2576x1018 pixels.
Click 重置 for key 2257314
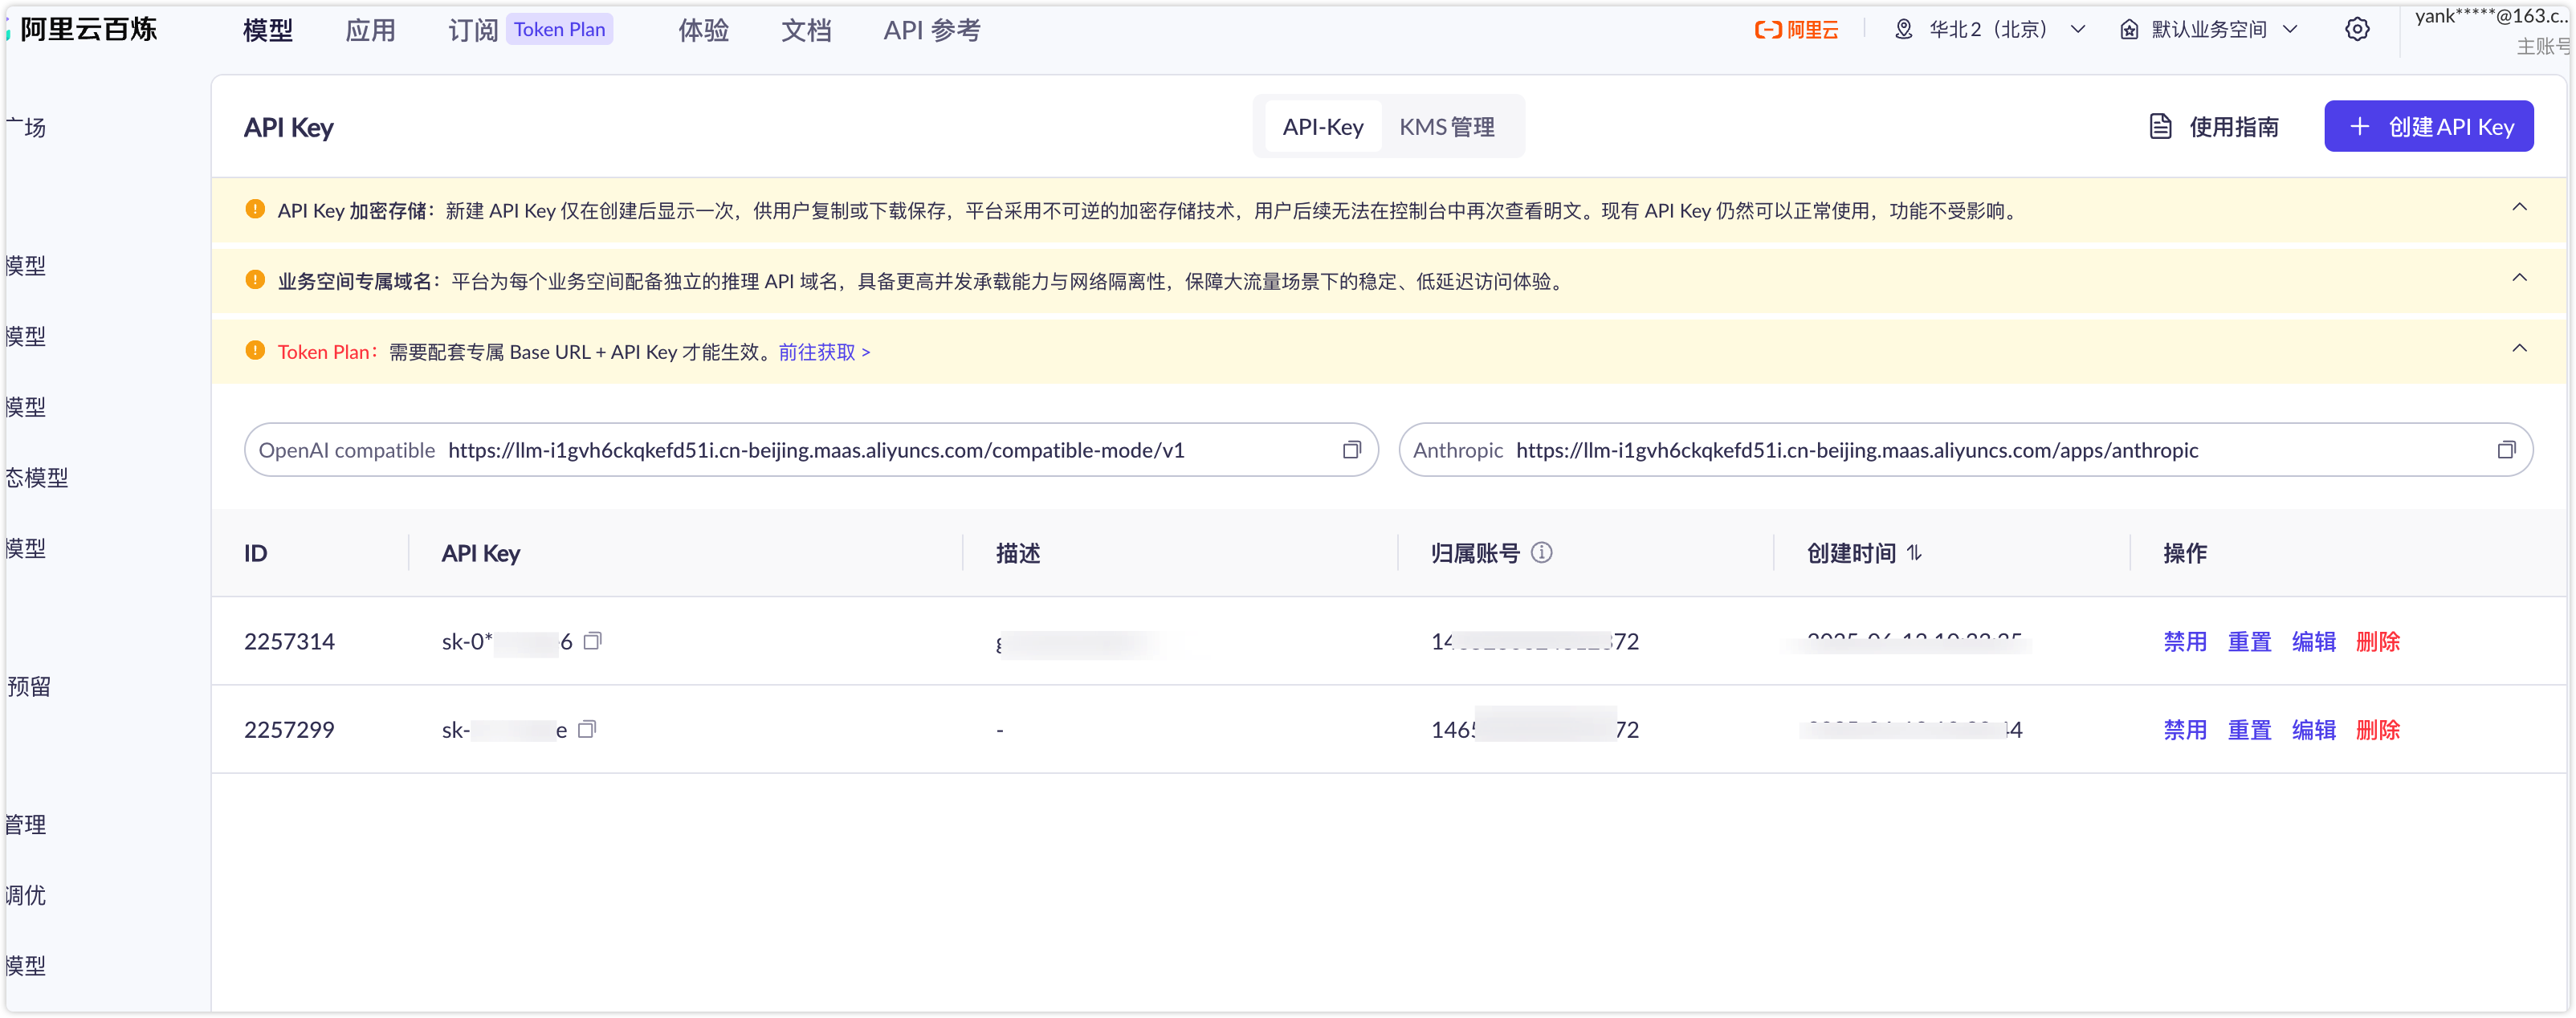(x=2249, y=642)
